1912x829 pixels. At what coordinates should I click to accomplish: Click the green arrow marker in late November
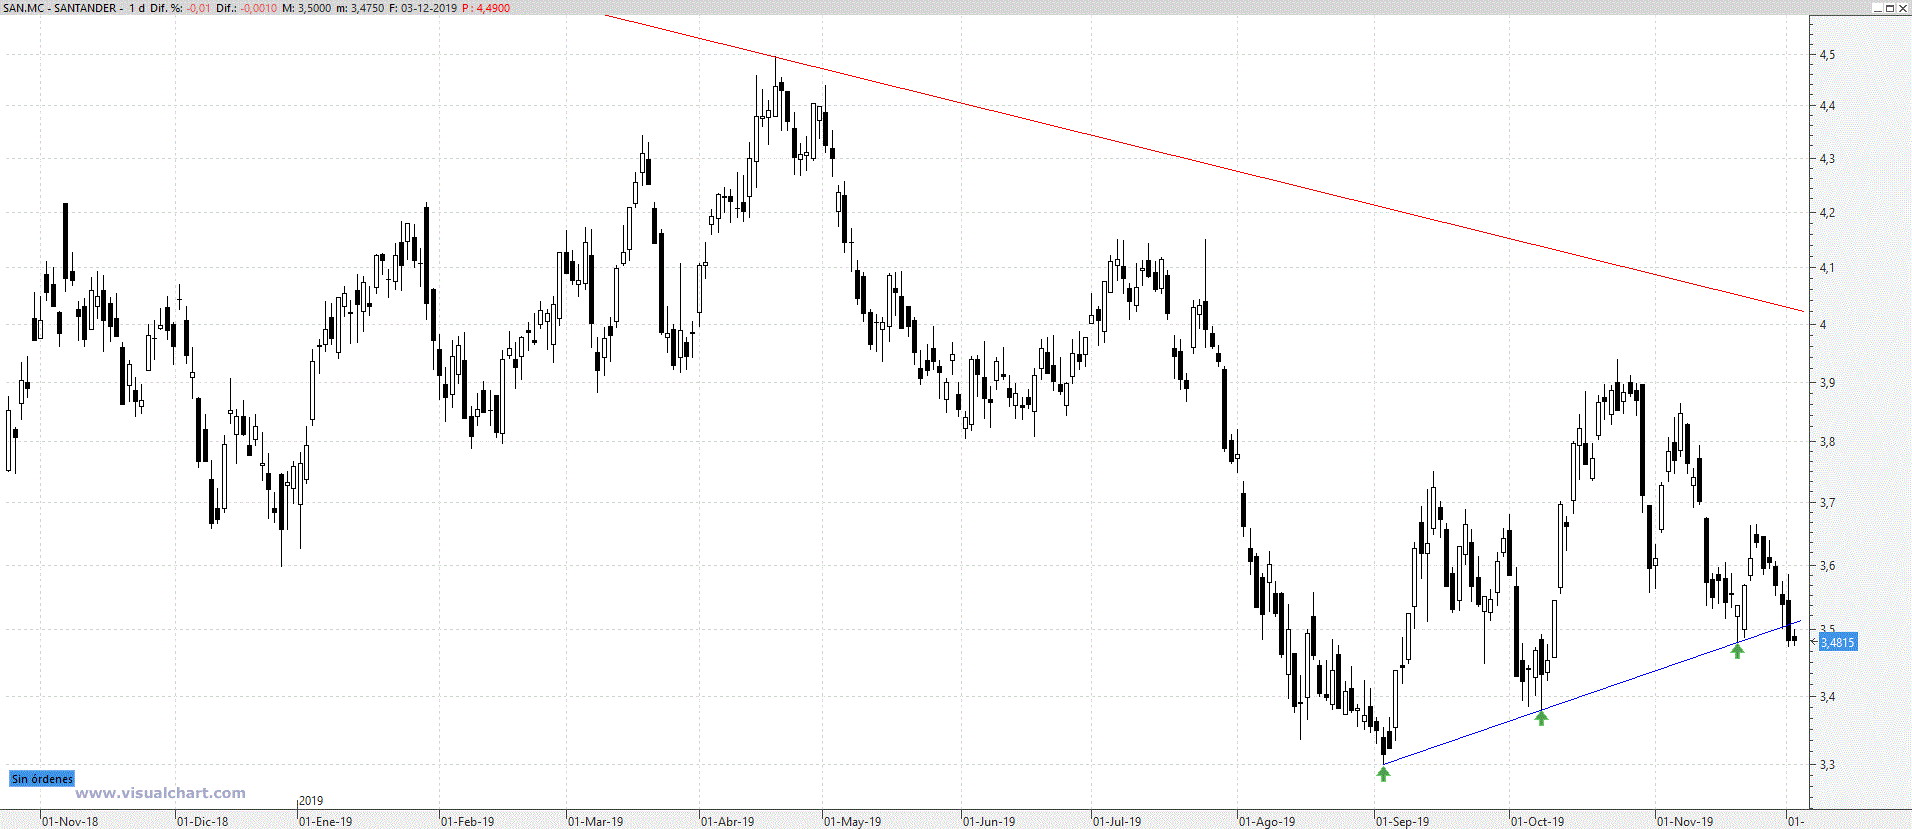1737,651
